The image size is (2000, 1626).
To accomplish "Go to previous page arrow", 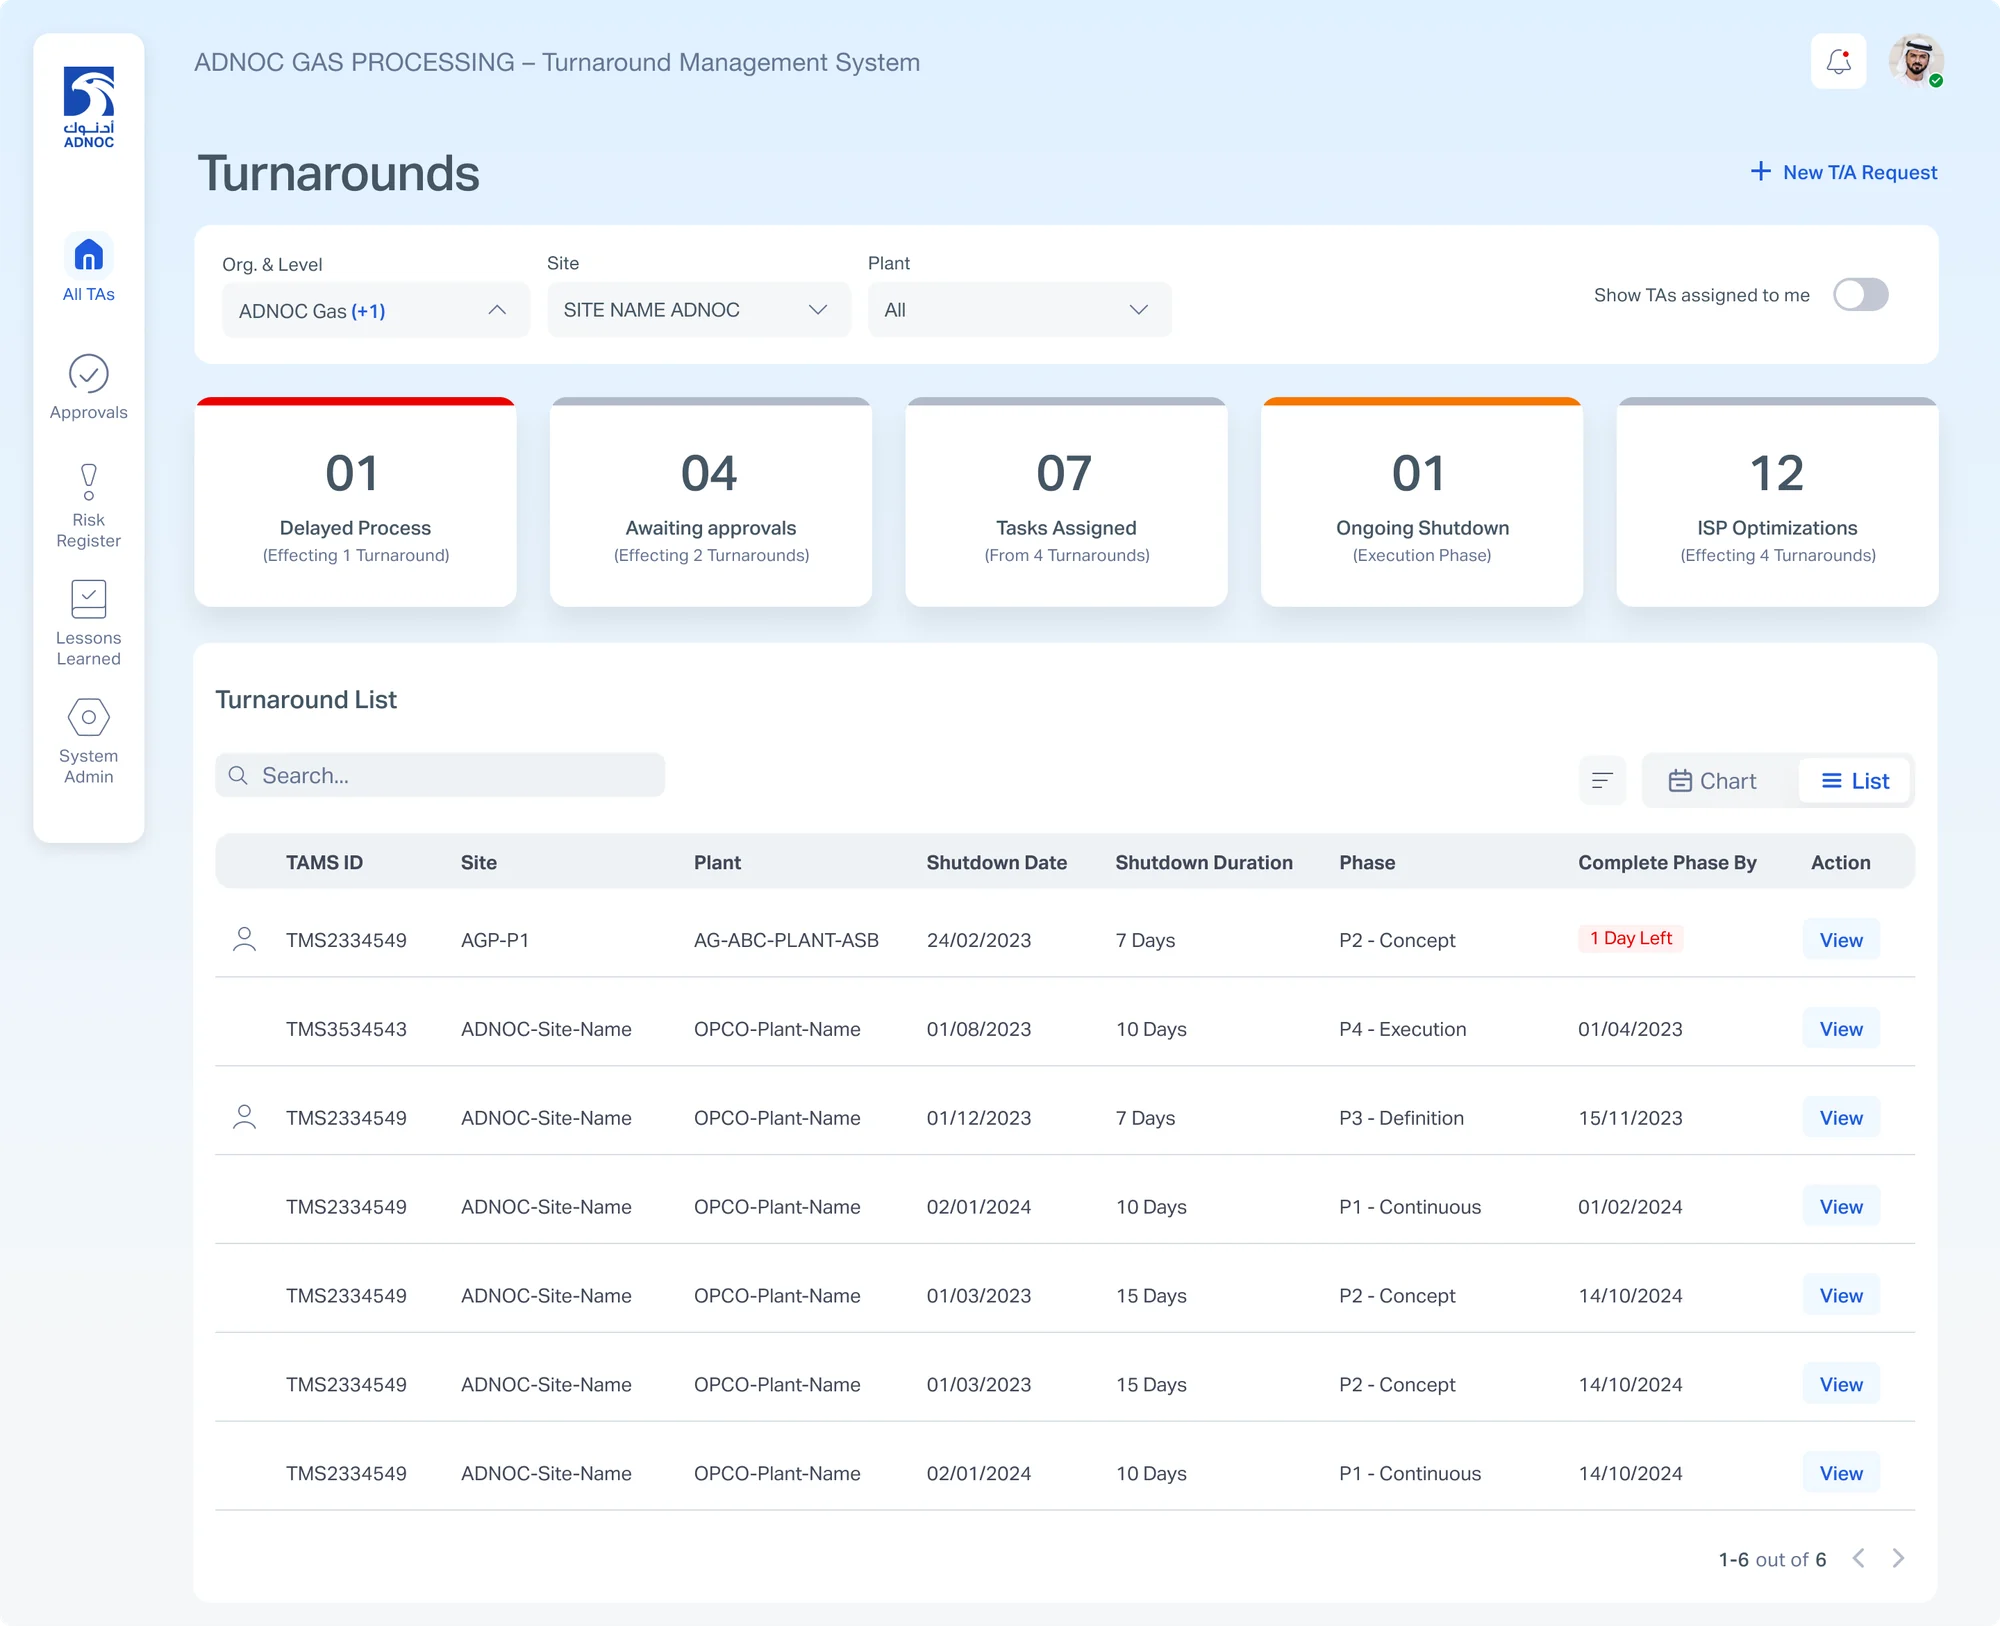I will (1859, 1558).
